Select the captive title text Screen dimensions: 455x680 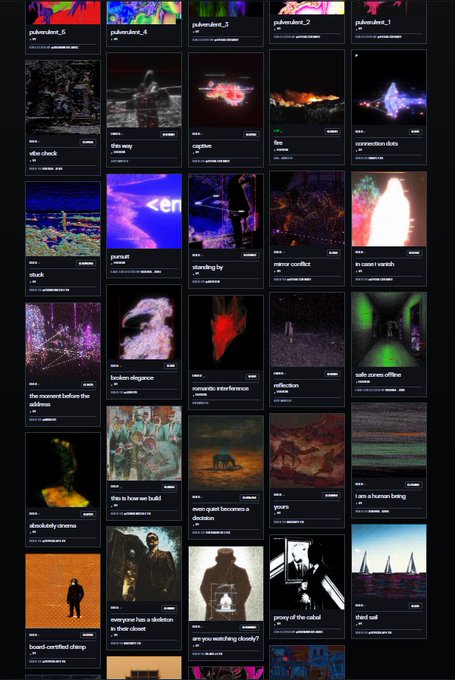point(202,146)
